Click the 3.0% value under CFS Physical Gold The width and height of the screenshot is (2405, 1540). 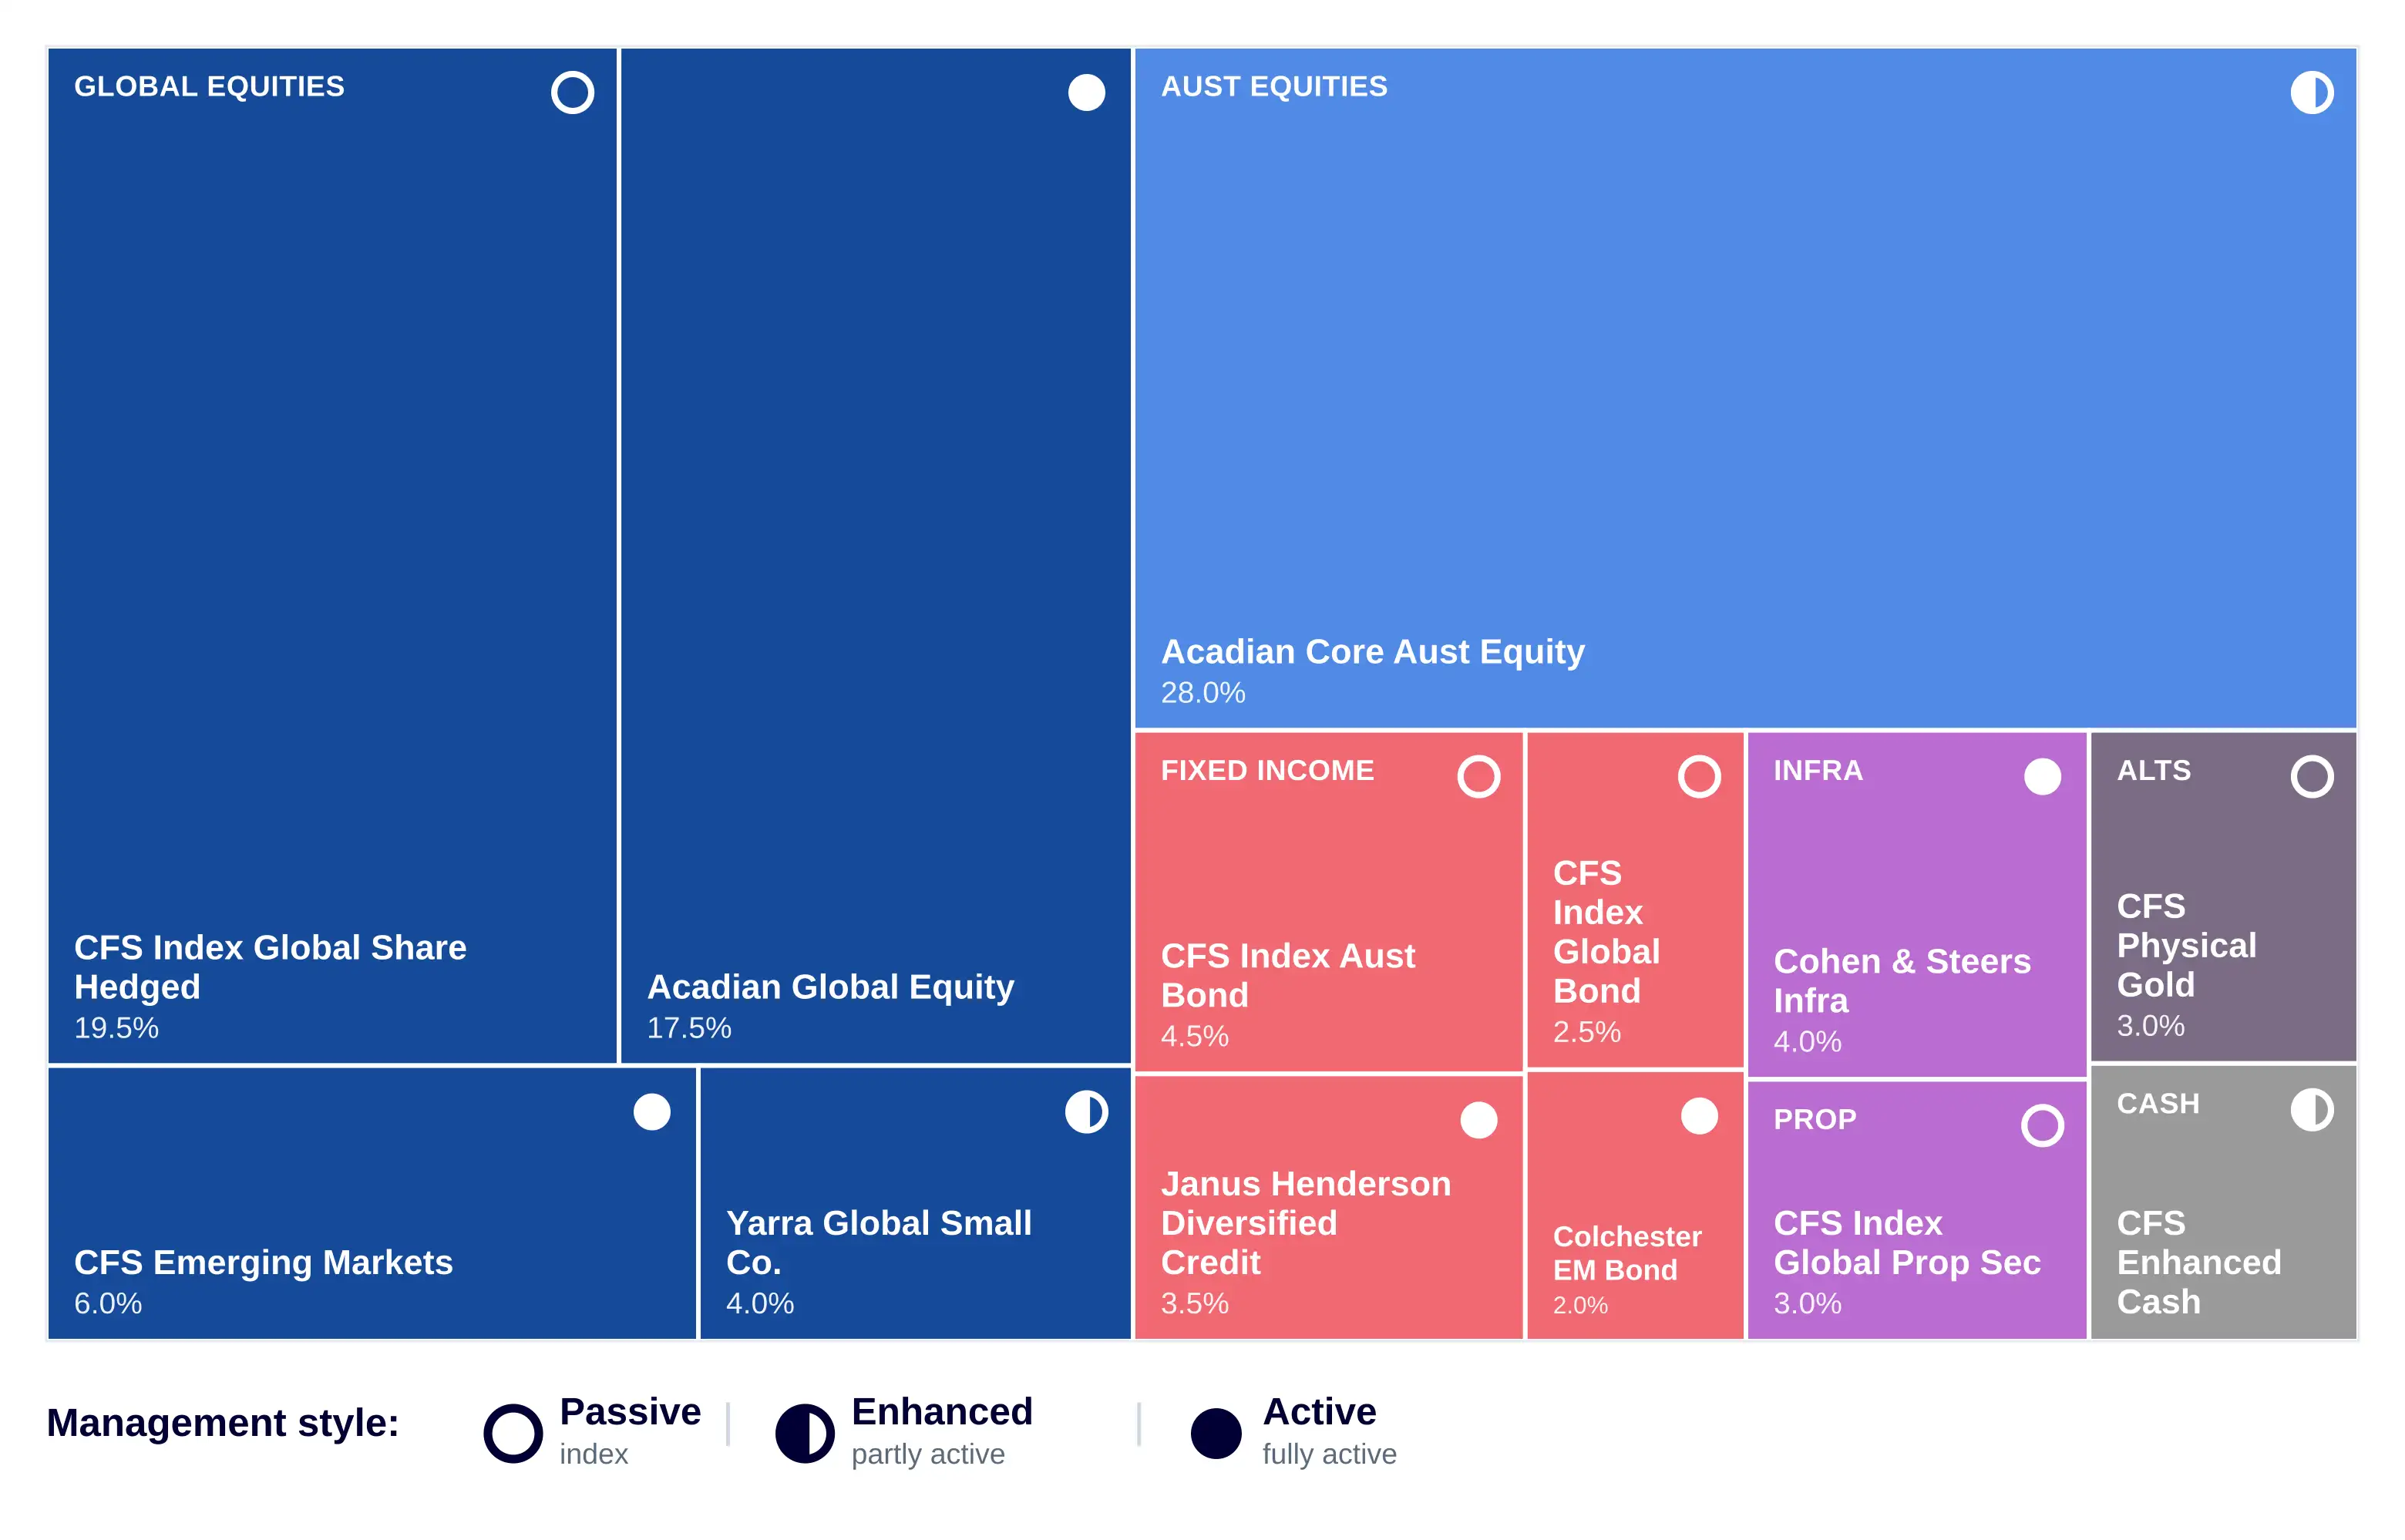(2151, 1026)
